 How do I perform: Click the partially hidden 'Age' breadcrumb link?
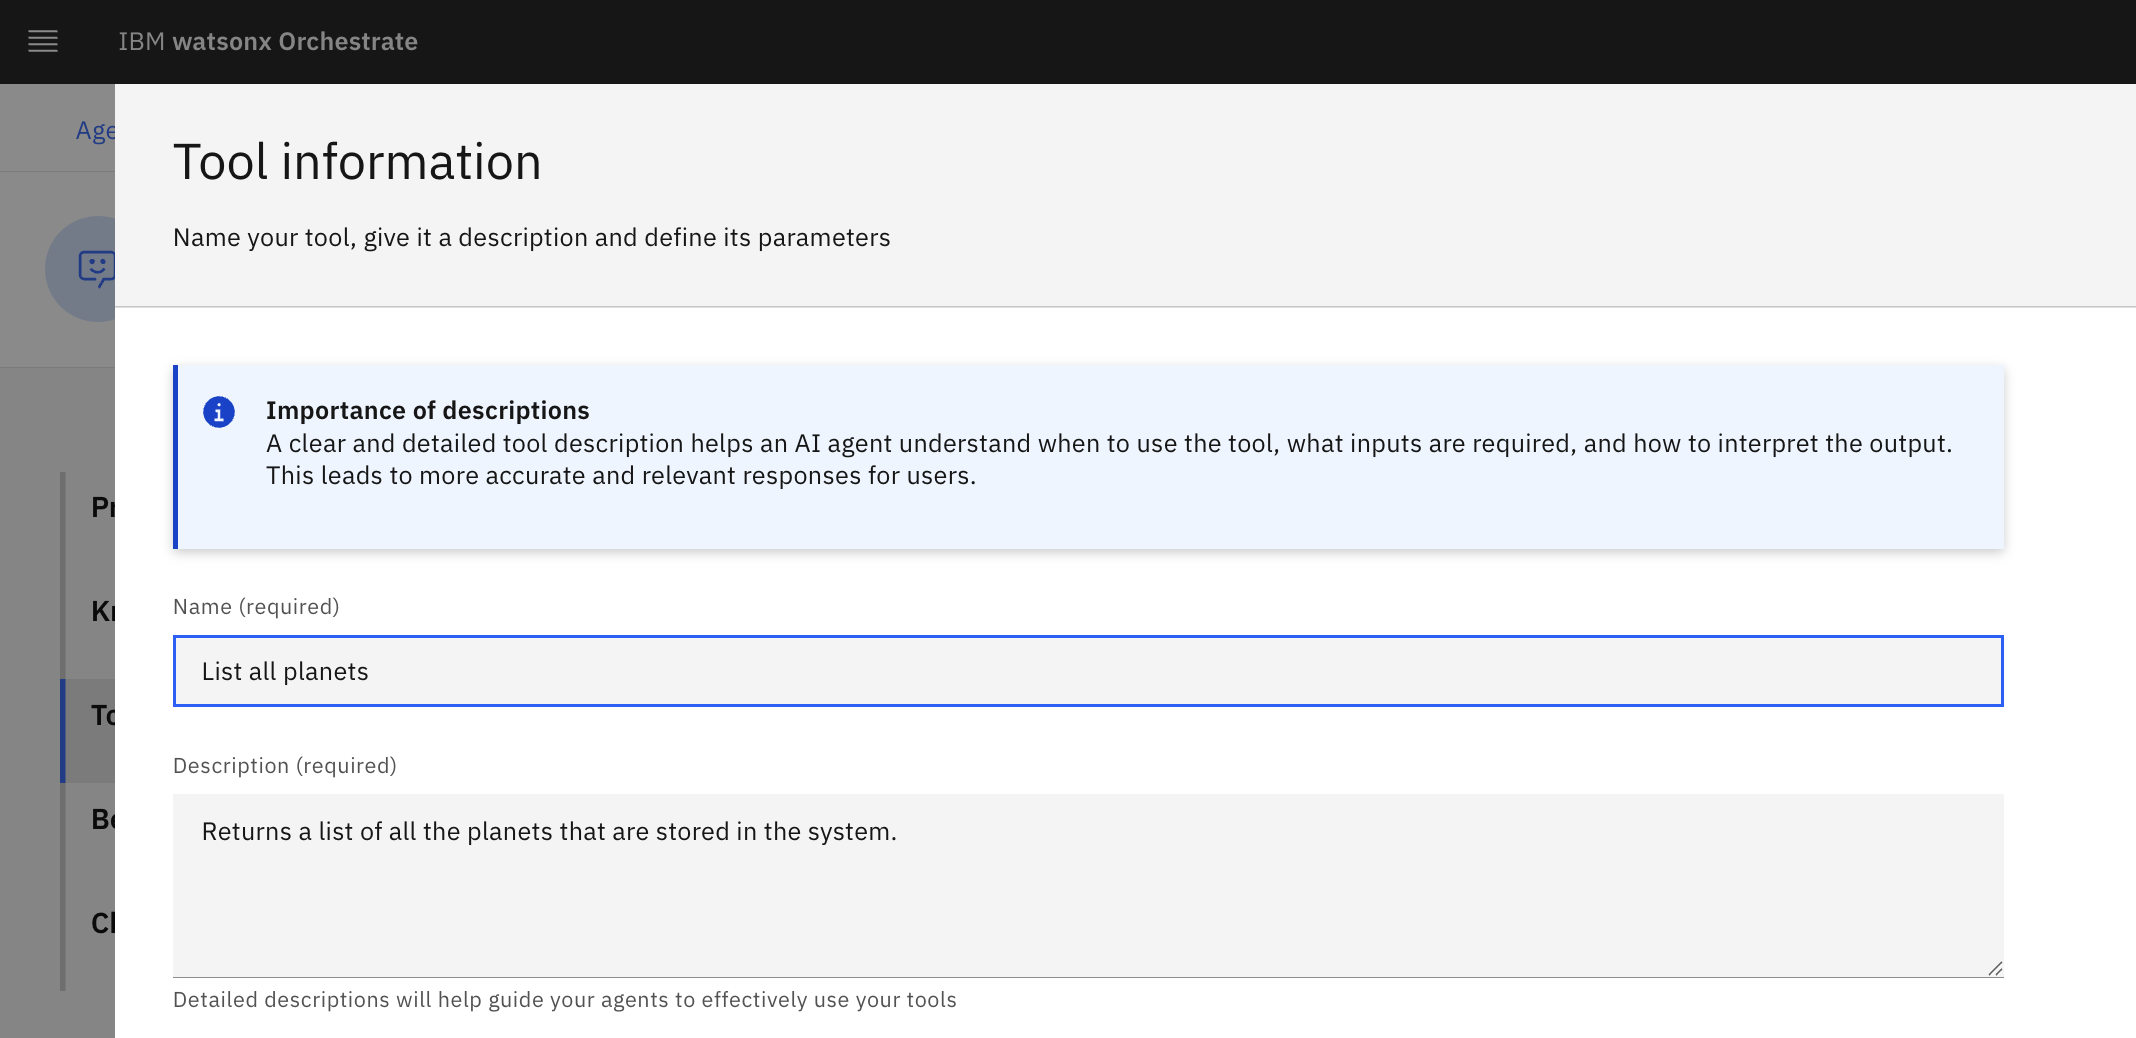[x=96, y=131]
